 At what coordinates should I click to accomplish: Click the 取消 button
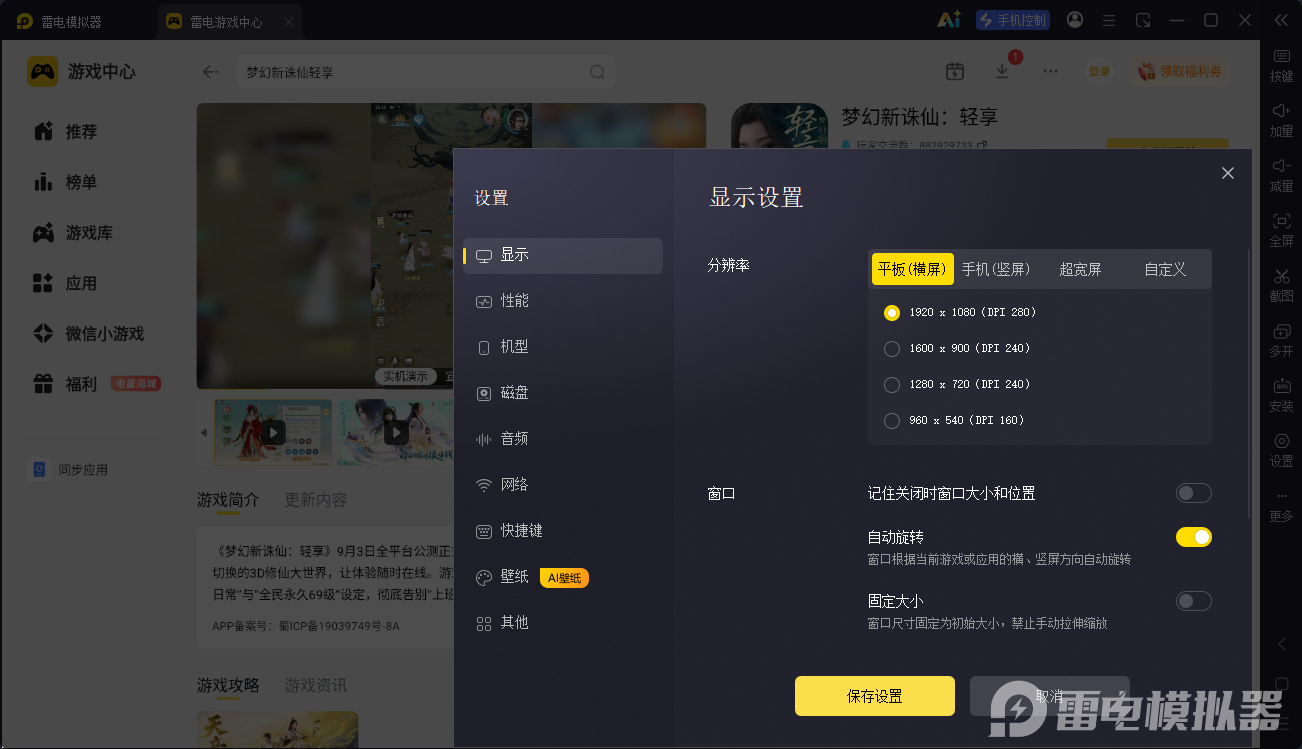coord(1050,696)
